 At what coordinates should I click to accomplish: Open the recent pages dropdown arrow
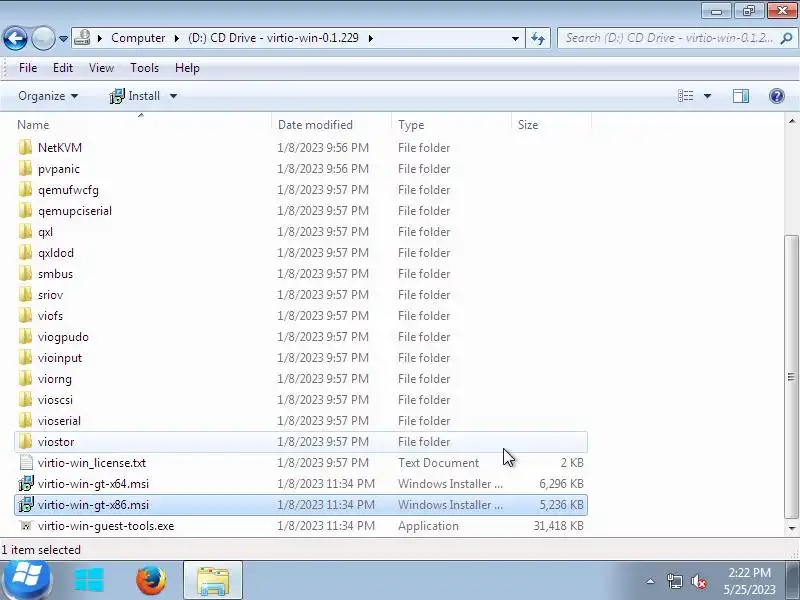(x=63, y=39)
